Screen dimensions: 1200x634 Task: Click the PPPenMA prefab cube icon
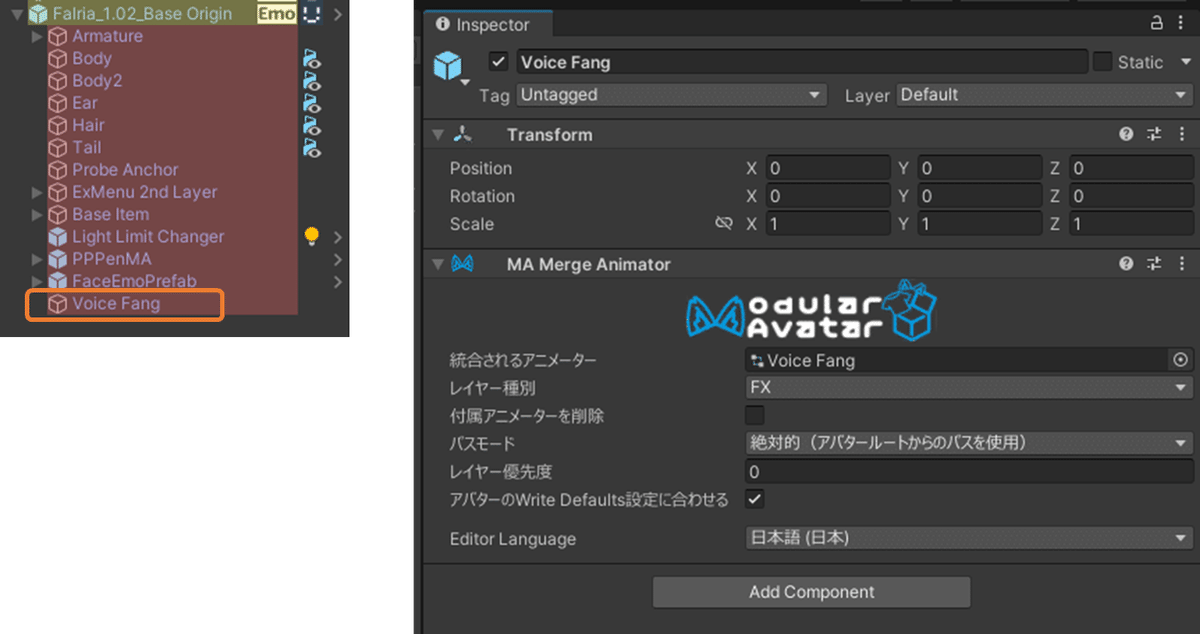click(x=58, y=259)
